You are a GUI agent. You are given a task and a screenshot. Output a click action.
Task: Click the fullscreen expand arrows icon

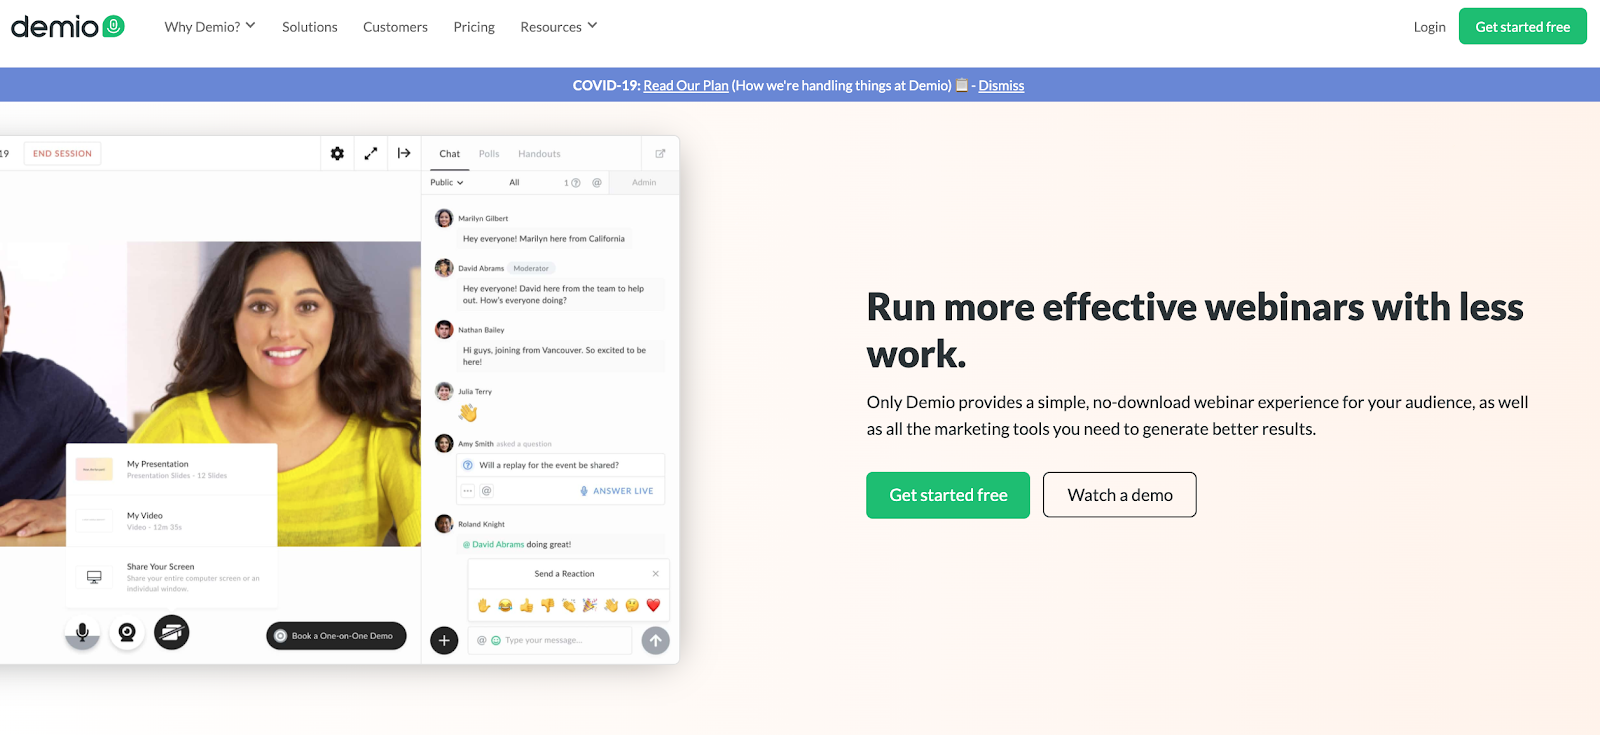371,153
